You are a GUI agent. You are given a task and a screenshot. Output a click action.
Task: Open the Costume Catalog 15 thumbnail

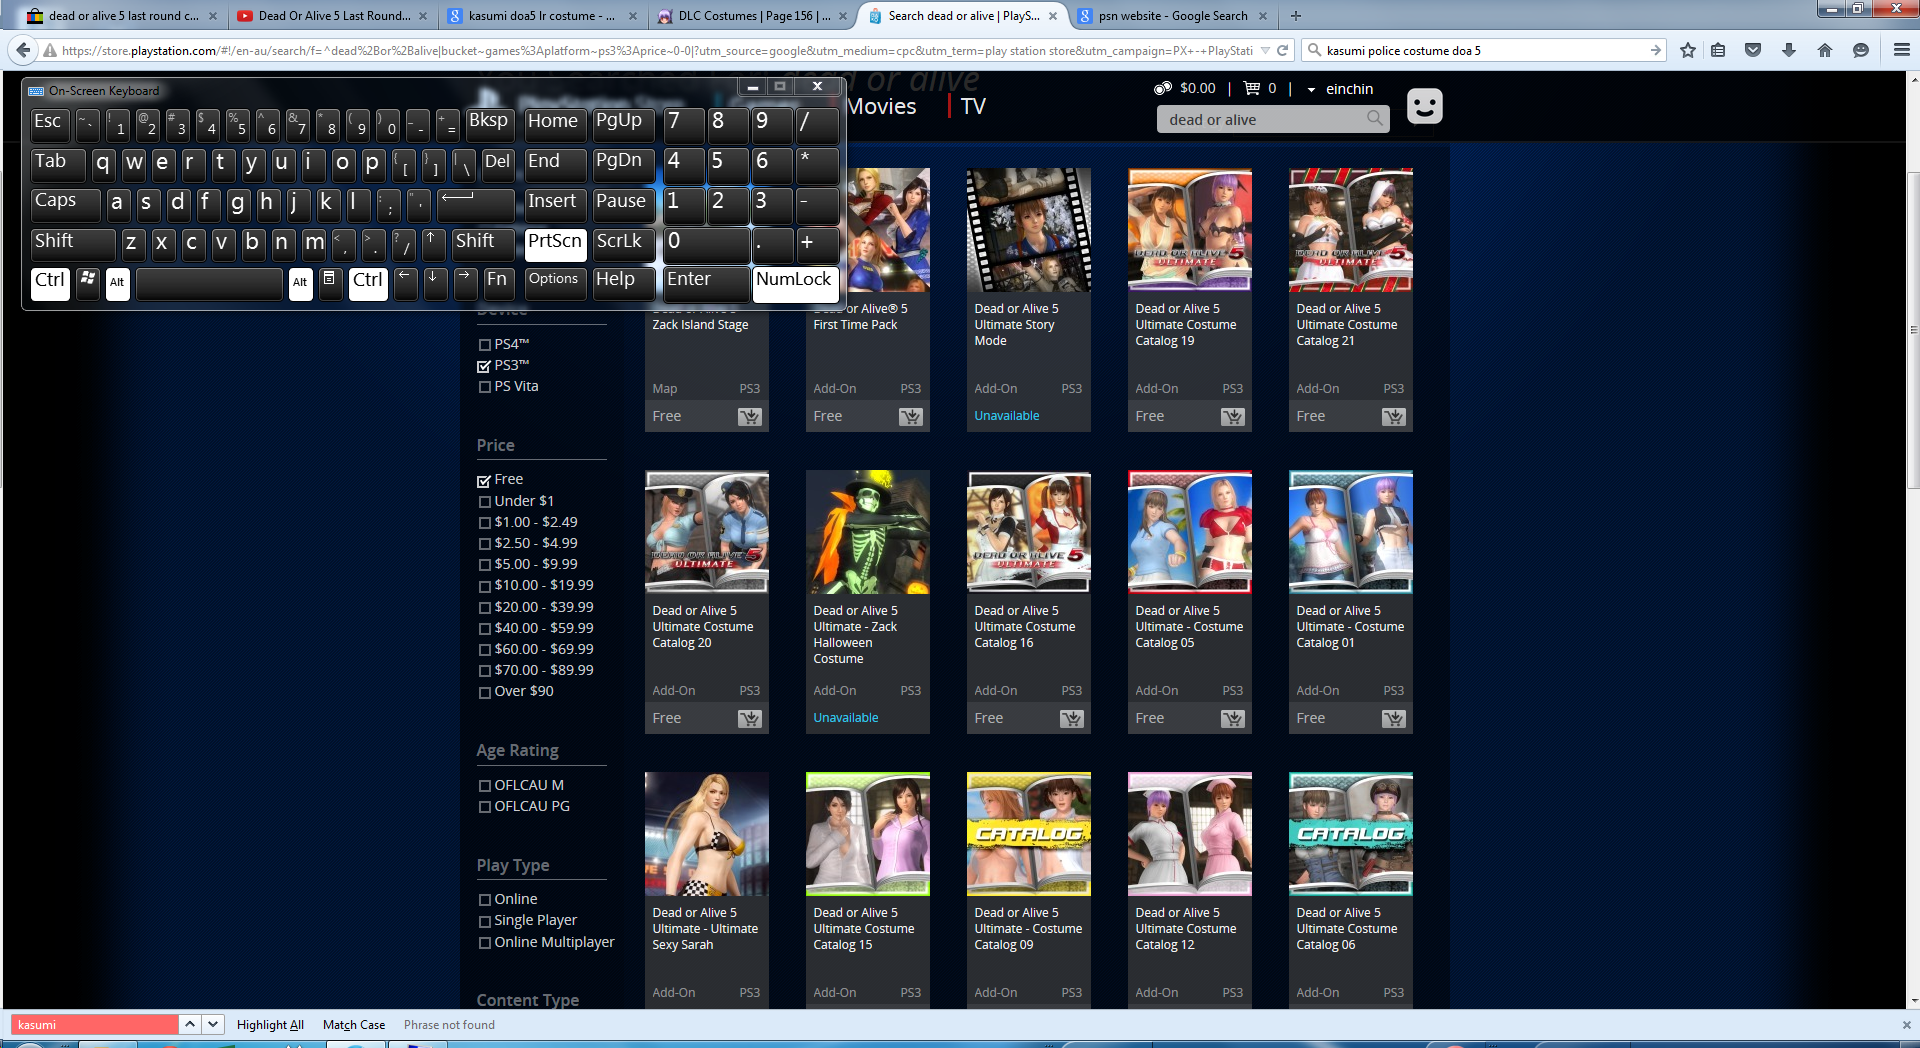click(x=868, y=834)
